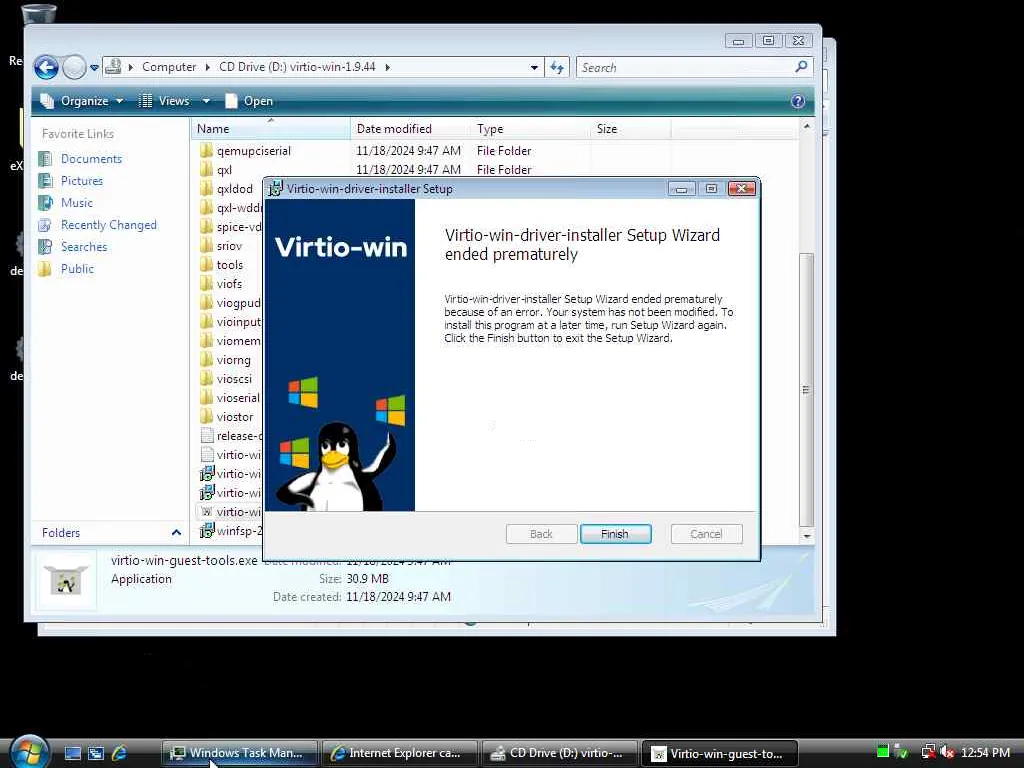The width and height of the screenshot is (1024, 768).
Task: Switch to Virtio-win-guest-tools taskbar button
Action: [x=720, y=753]
